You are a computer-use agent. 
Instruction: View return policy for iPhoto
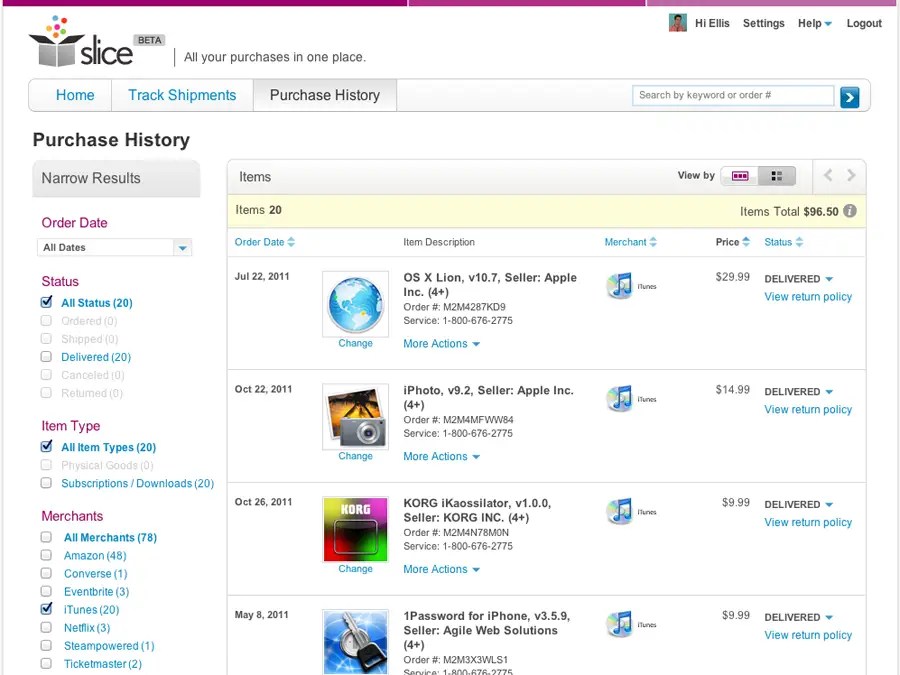[x=808, y=410]
